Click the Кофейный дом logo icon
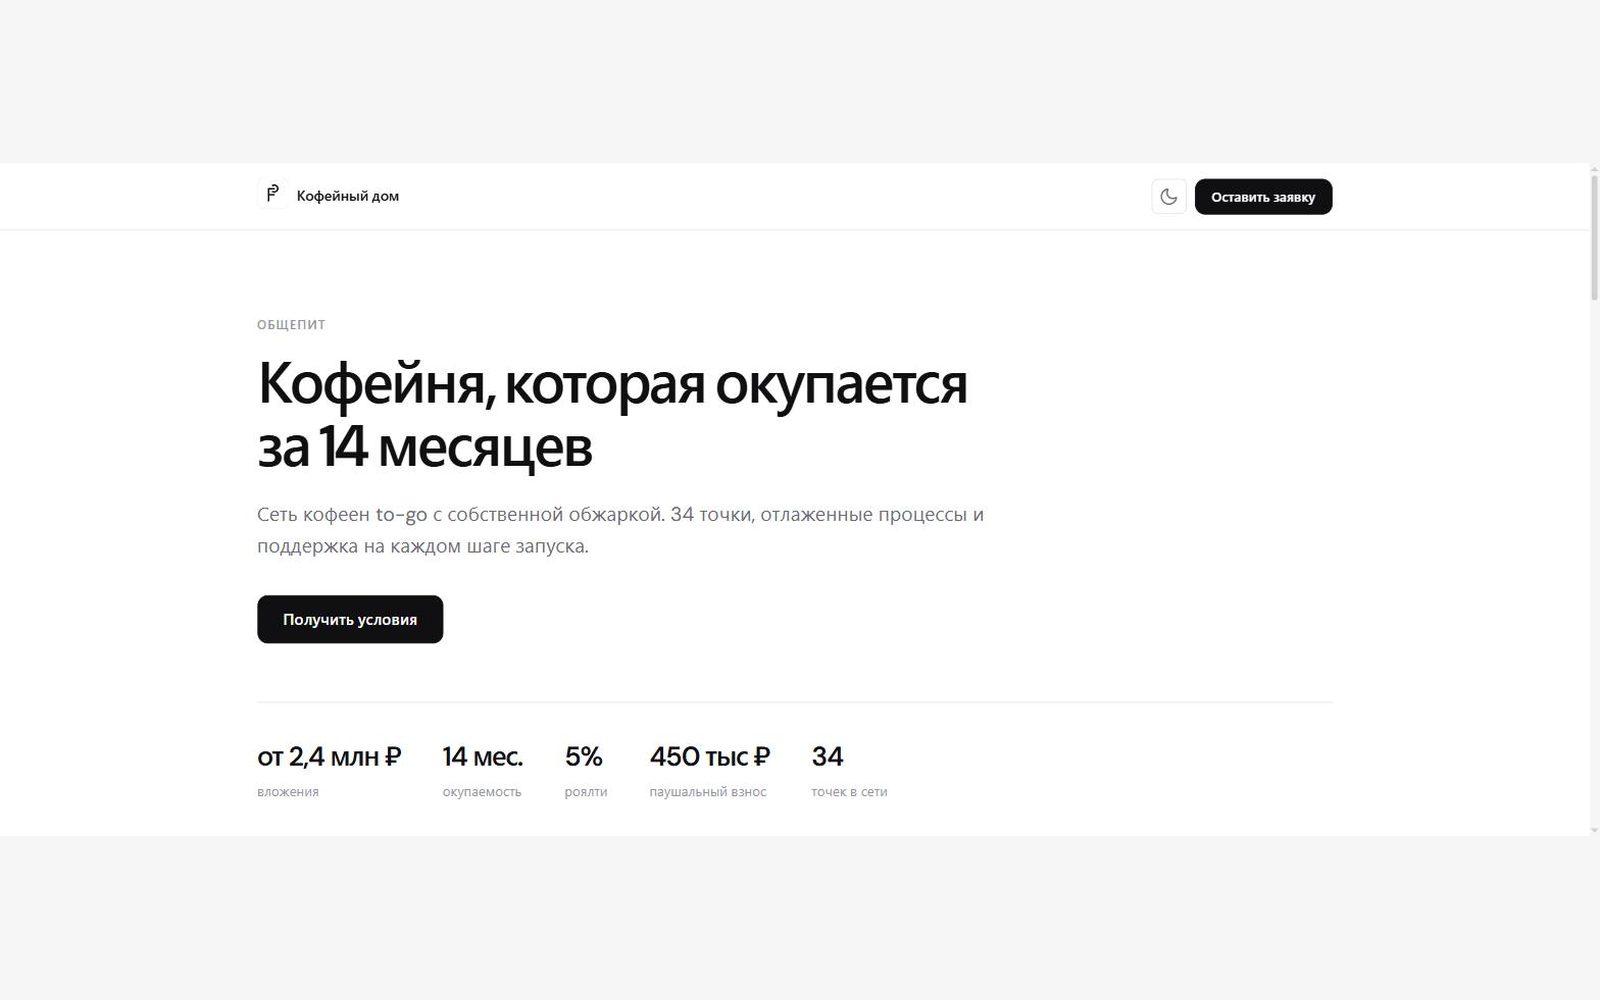The image size is (1600, 1000). 273,194
